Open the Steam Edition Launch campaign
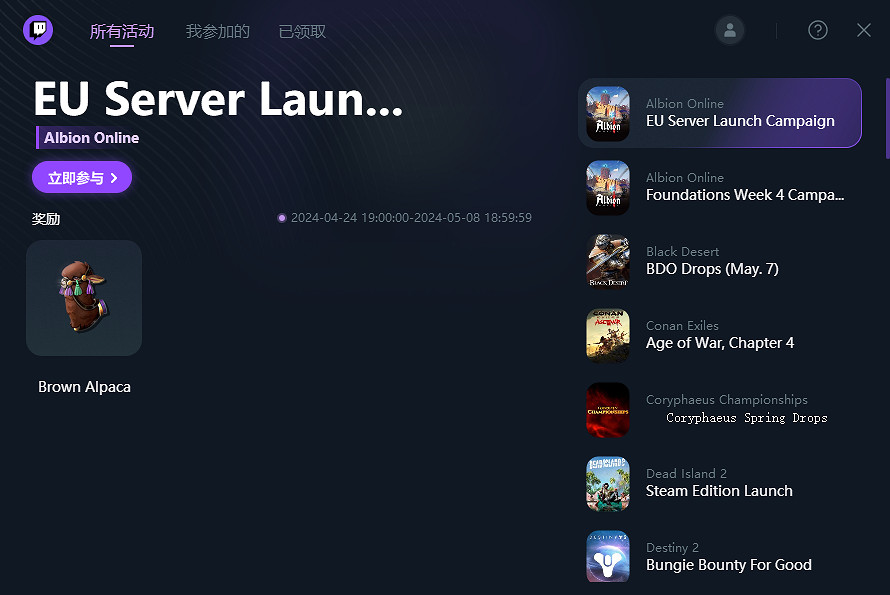The width and height of the screenshot is (890, 595). [x=719, y=491]
